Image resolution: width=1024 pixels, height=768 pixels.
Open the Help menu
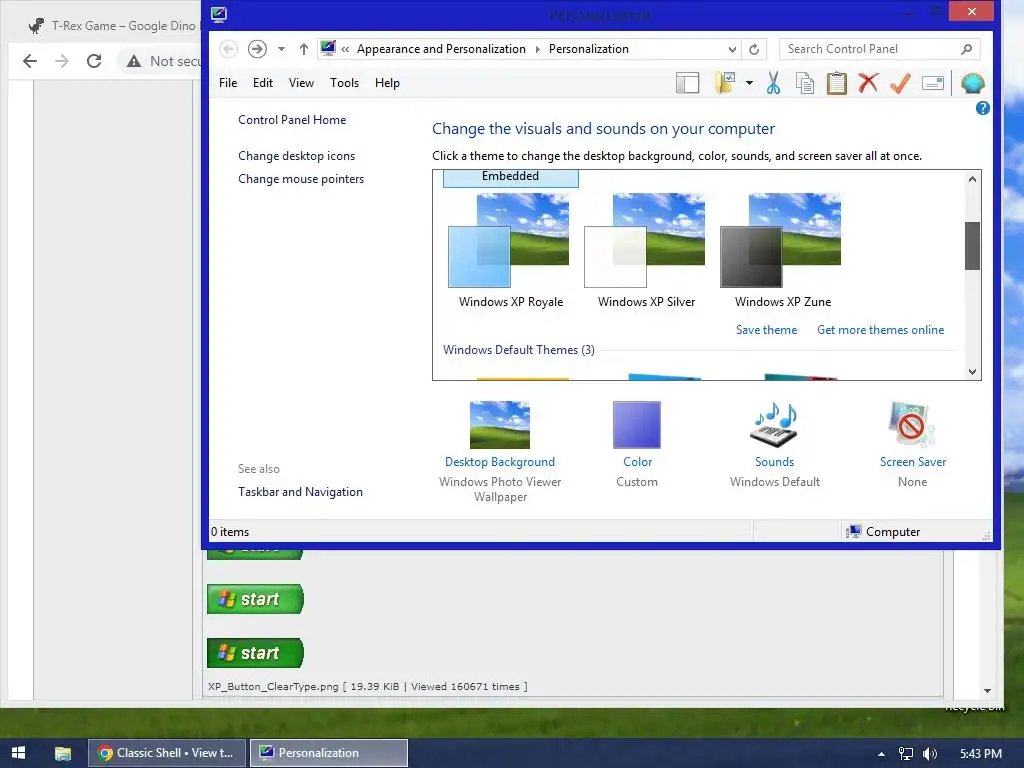(x=387, y=83)
